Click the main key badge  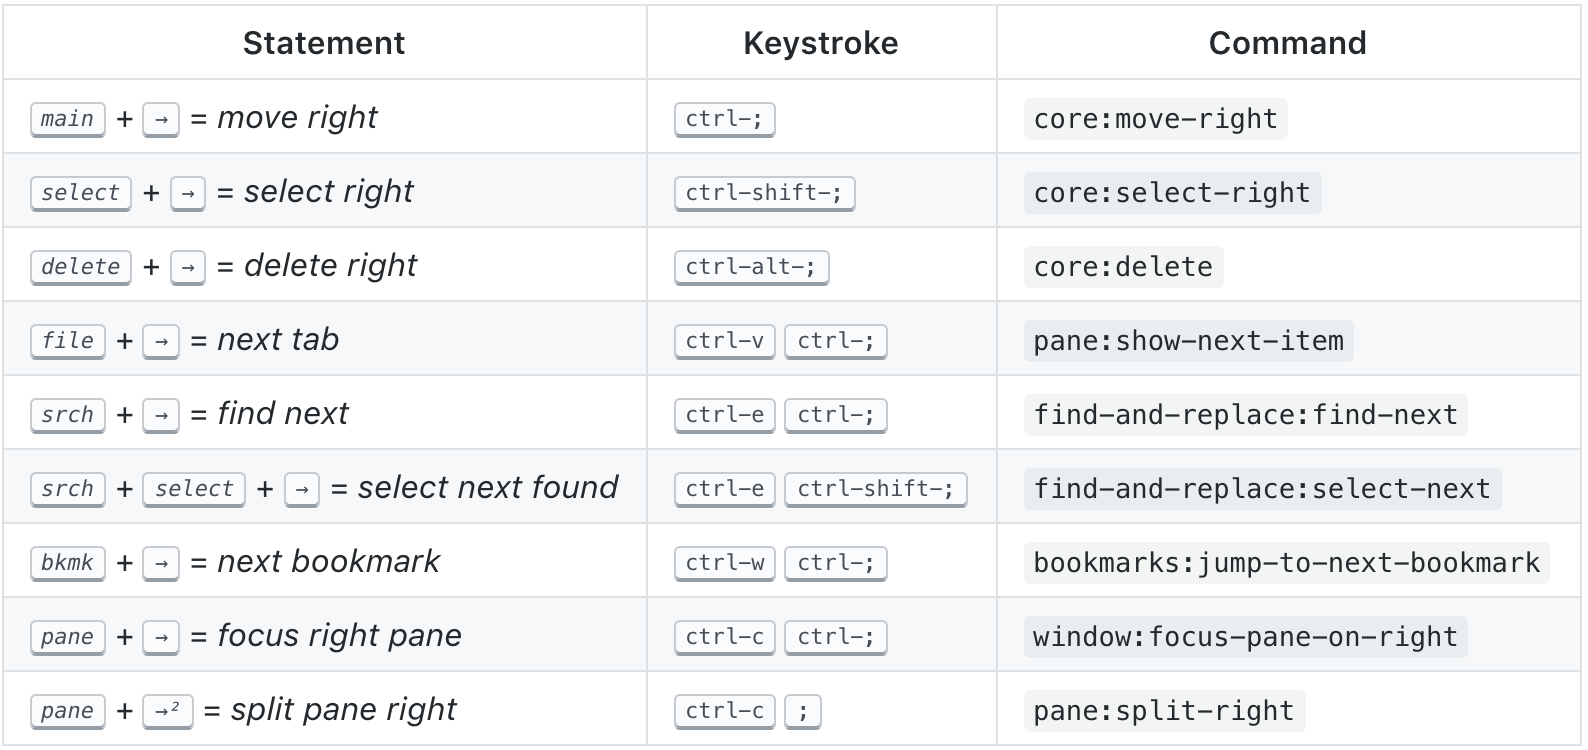click(x=67, y=119)
